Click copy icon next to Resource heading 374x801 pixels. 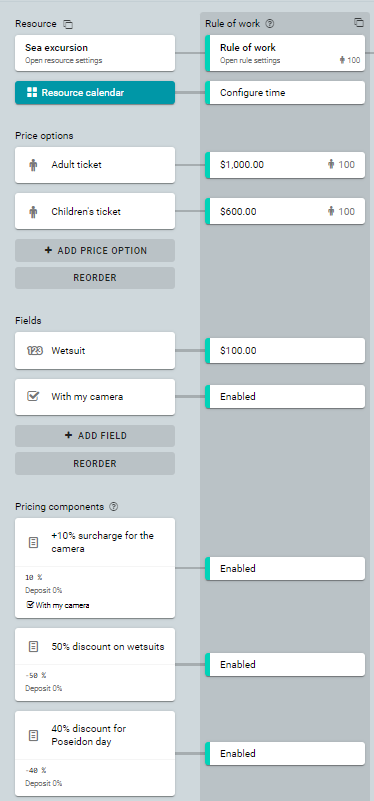point(68,24)
